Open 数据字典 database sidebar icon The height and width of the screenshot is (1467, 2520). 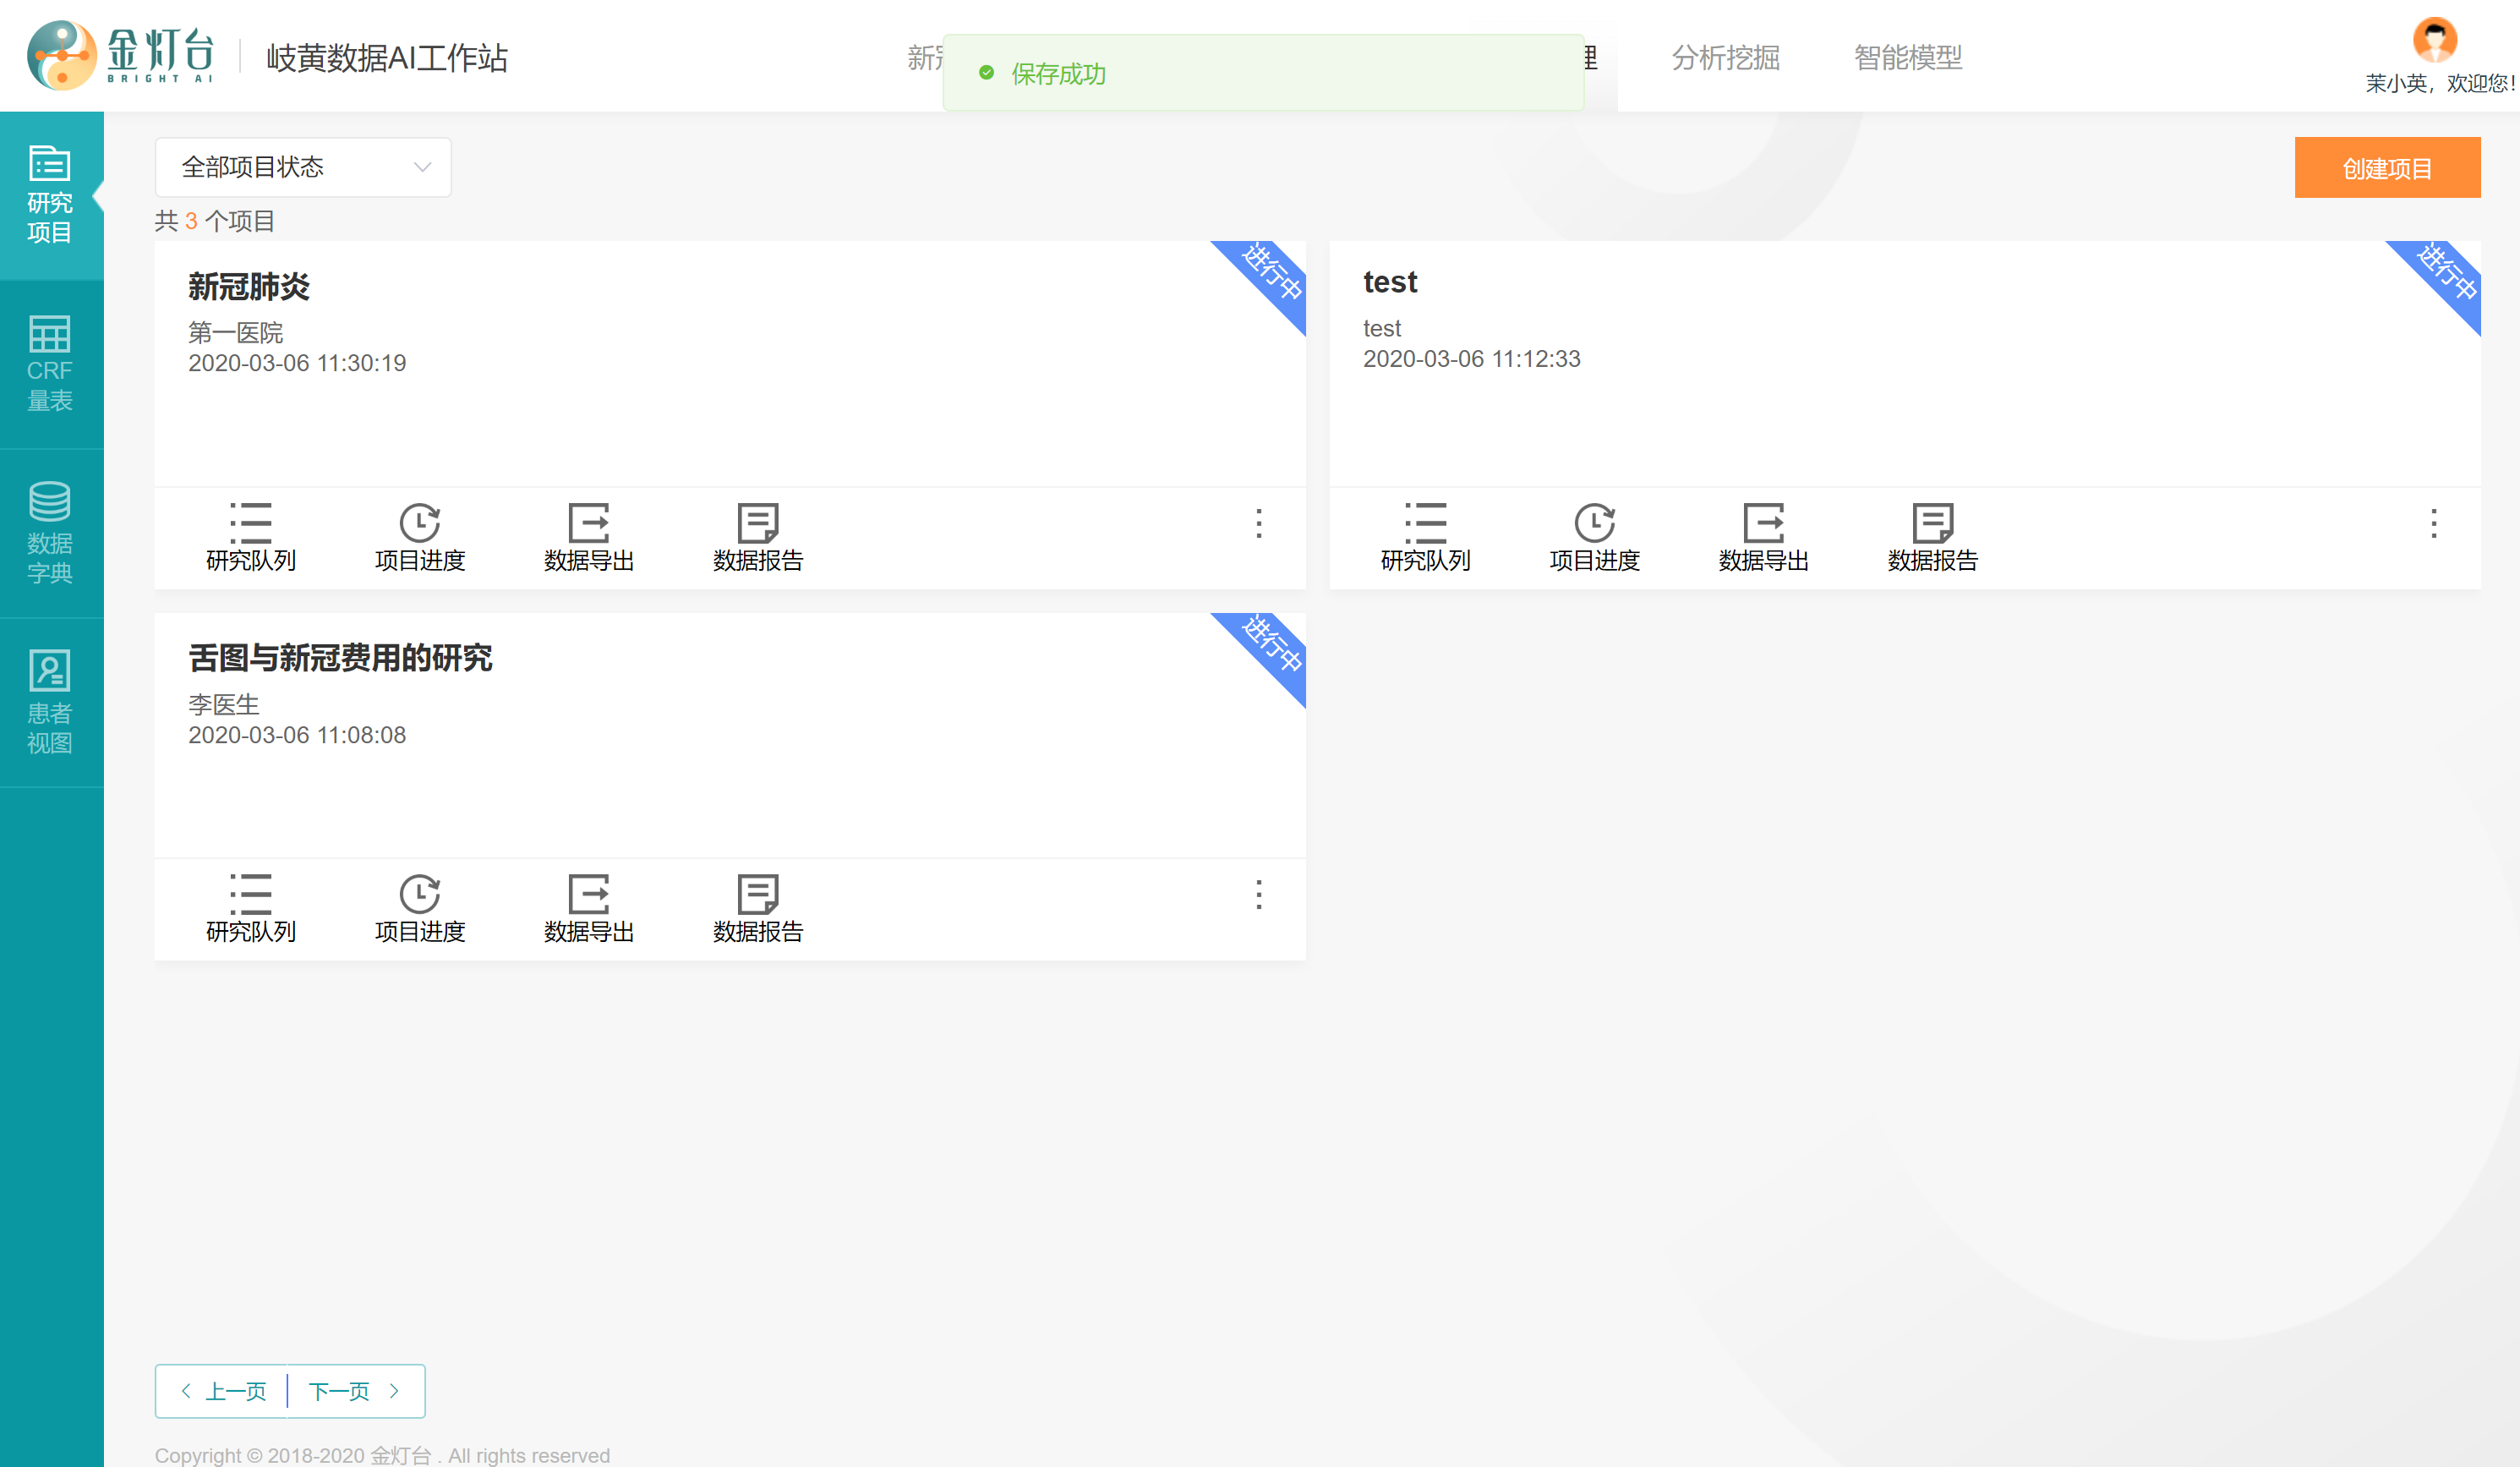tap(50, 532)
